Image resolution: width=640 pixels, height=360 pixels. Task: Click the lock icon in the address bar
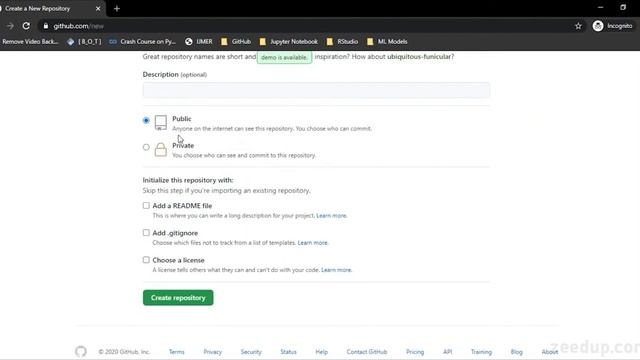[46, 26]
